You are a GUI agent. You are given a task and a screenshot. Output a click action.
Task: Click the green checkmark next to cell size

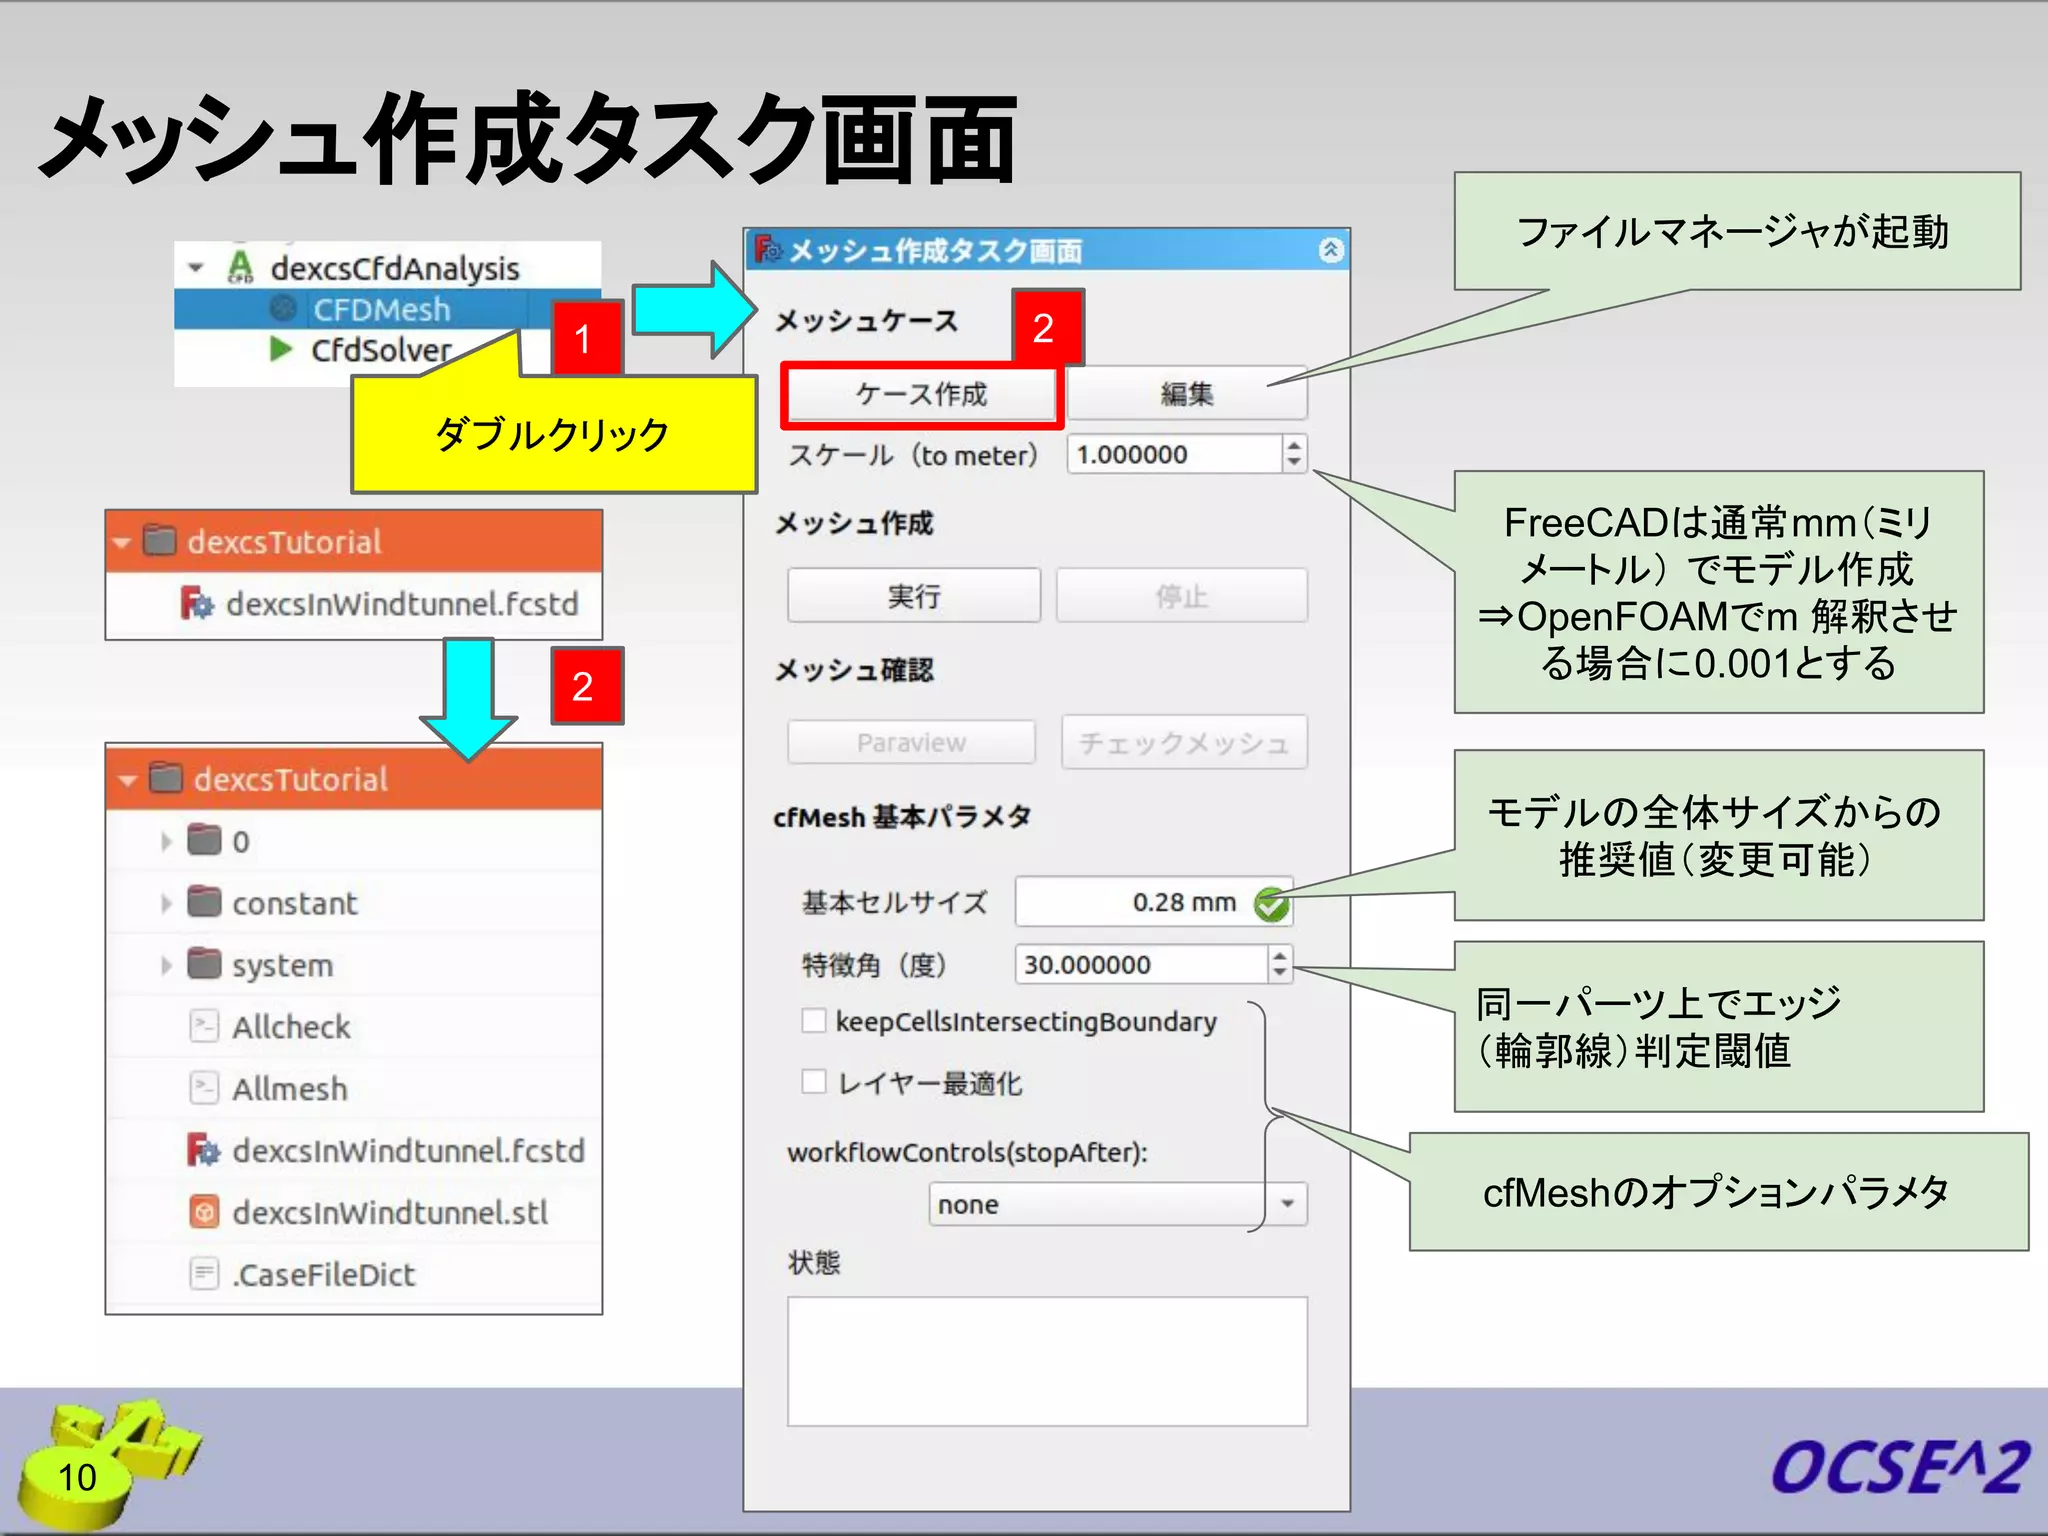pyautogui.click(x=1271, y=904)
